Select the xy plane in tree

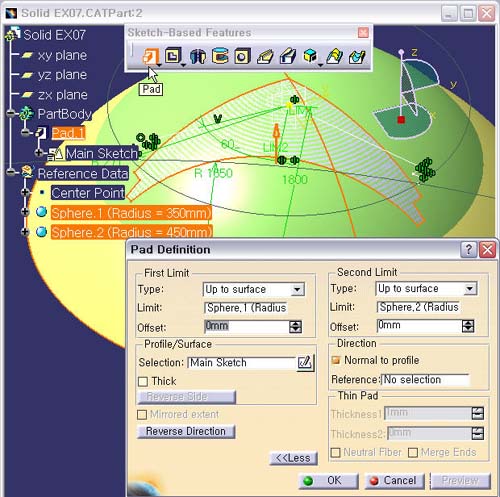click(62, 55)
